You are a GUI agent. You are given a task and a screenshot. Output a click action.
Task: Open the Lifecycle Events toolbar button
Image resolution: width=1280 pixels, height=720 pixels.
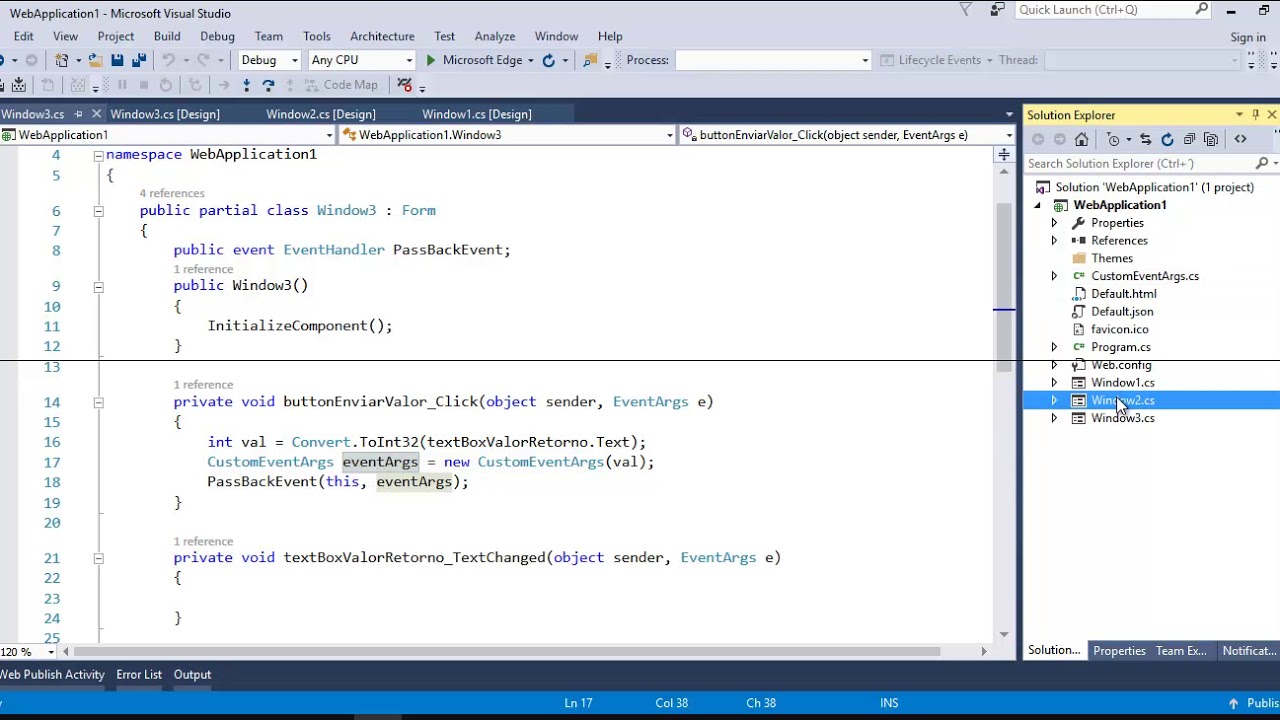coord(936,60)
